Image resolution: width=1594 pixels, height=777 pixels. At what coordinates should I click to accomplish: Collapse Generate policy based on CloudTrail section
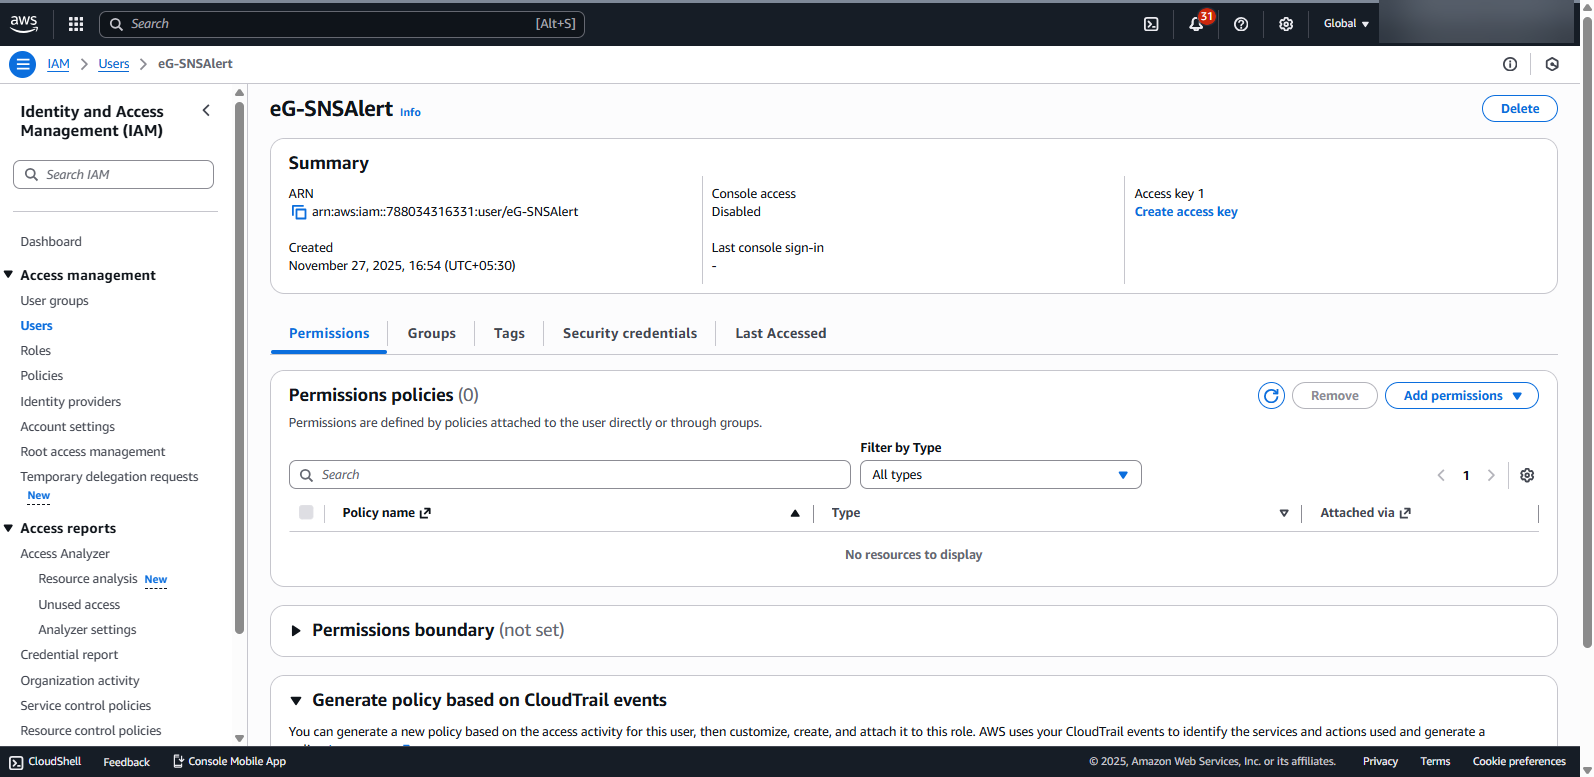pyautogui.click(x=296, y=701)
